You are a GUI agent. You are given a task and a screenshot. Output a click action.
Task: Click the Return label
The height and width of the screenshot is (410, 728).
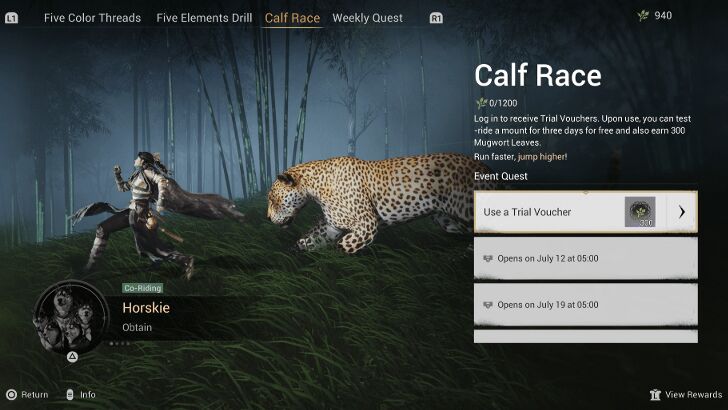pos(35,395)
